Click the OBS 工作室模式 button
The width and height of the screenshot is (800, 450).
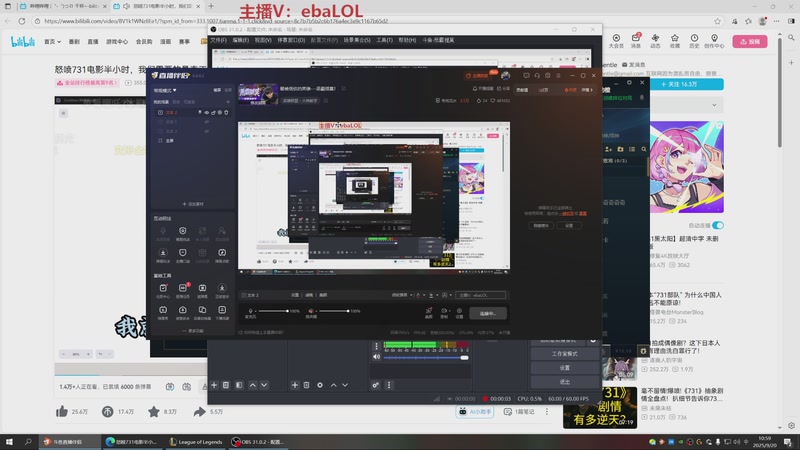pyautogui.click(x=564, y=354)
